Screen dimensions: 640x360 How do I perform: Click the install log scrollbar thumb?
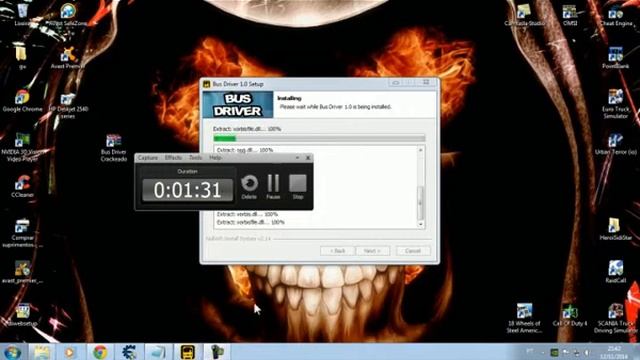click(420, 202)
